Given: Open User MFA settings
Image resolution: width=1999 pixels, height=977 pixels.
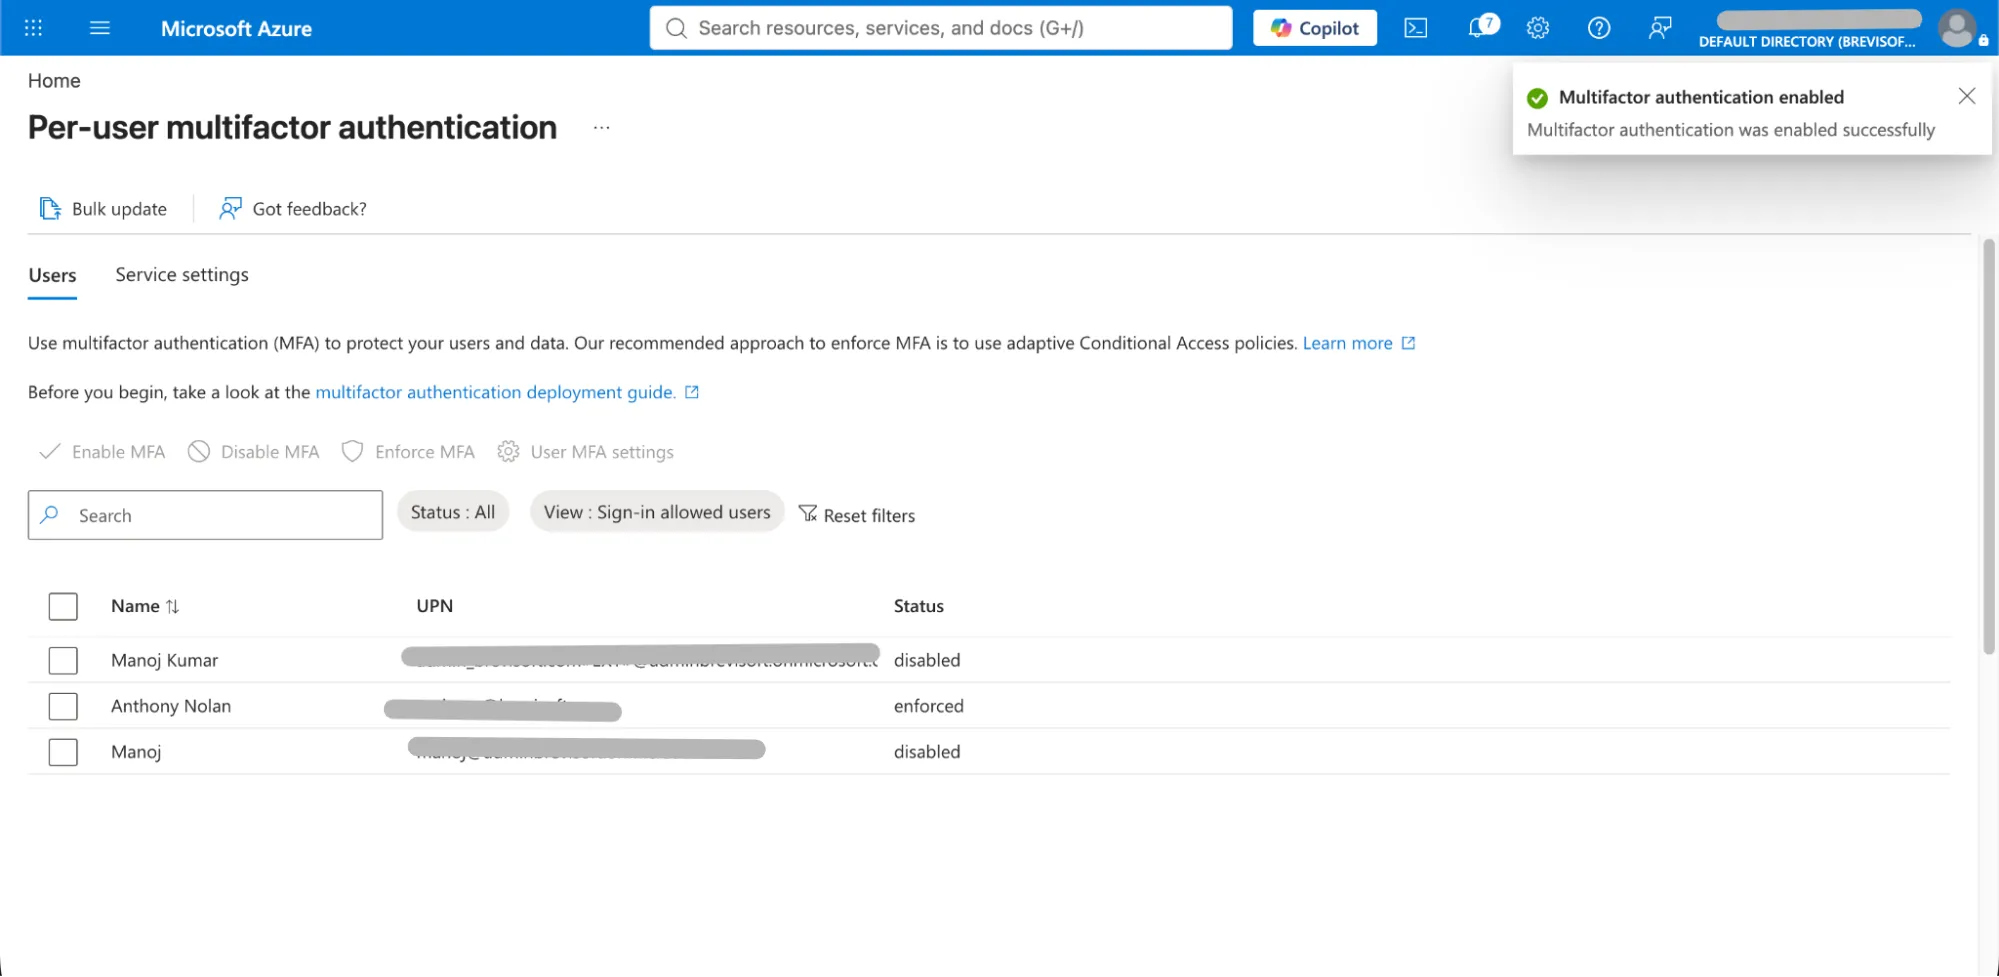Looking at the screenshot, I should click(586, 452).
